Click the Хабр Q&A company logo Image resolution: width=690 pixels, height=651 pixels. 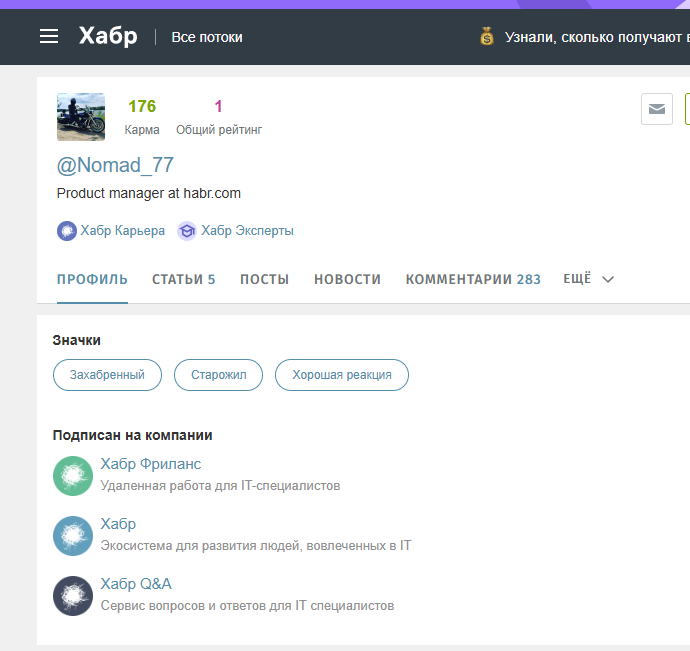[72, 596]
